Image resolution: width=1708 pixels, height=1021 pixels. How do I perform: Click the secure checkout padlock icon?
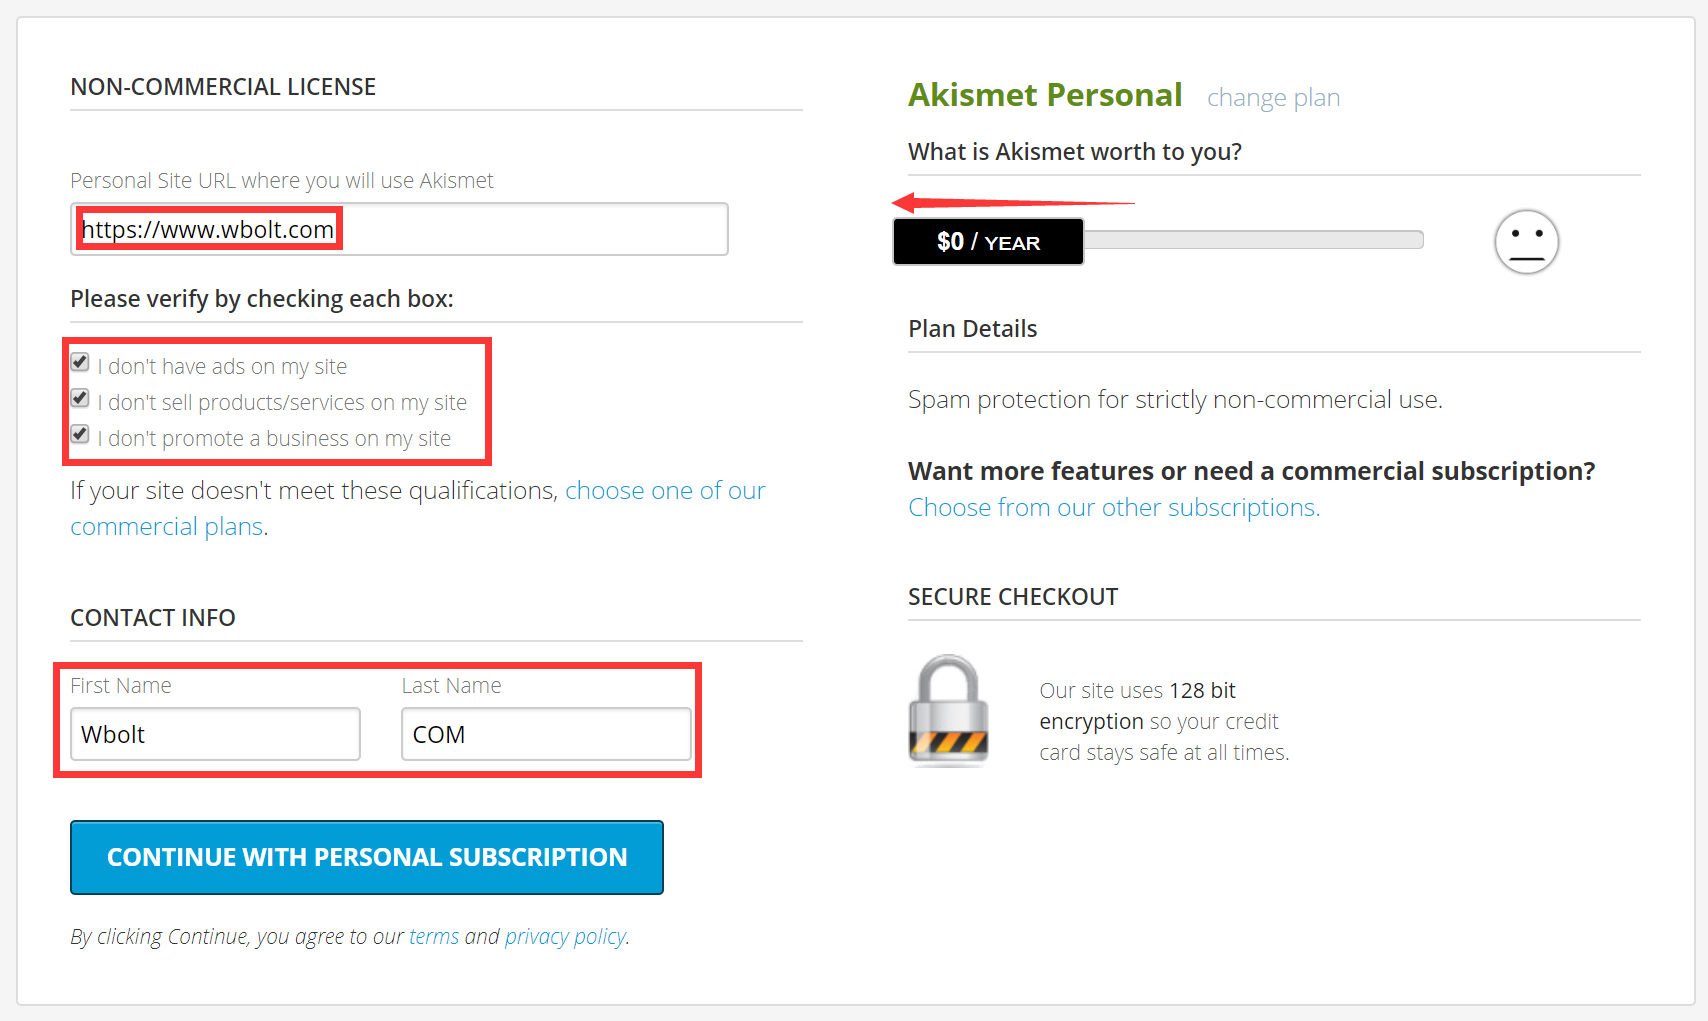(x=948, y=711)
